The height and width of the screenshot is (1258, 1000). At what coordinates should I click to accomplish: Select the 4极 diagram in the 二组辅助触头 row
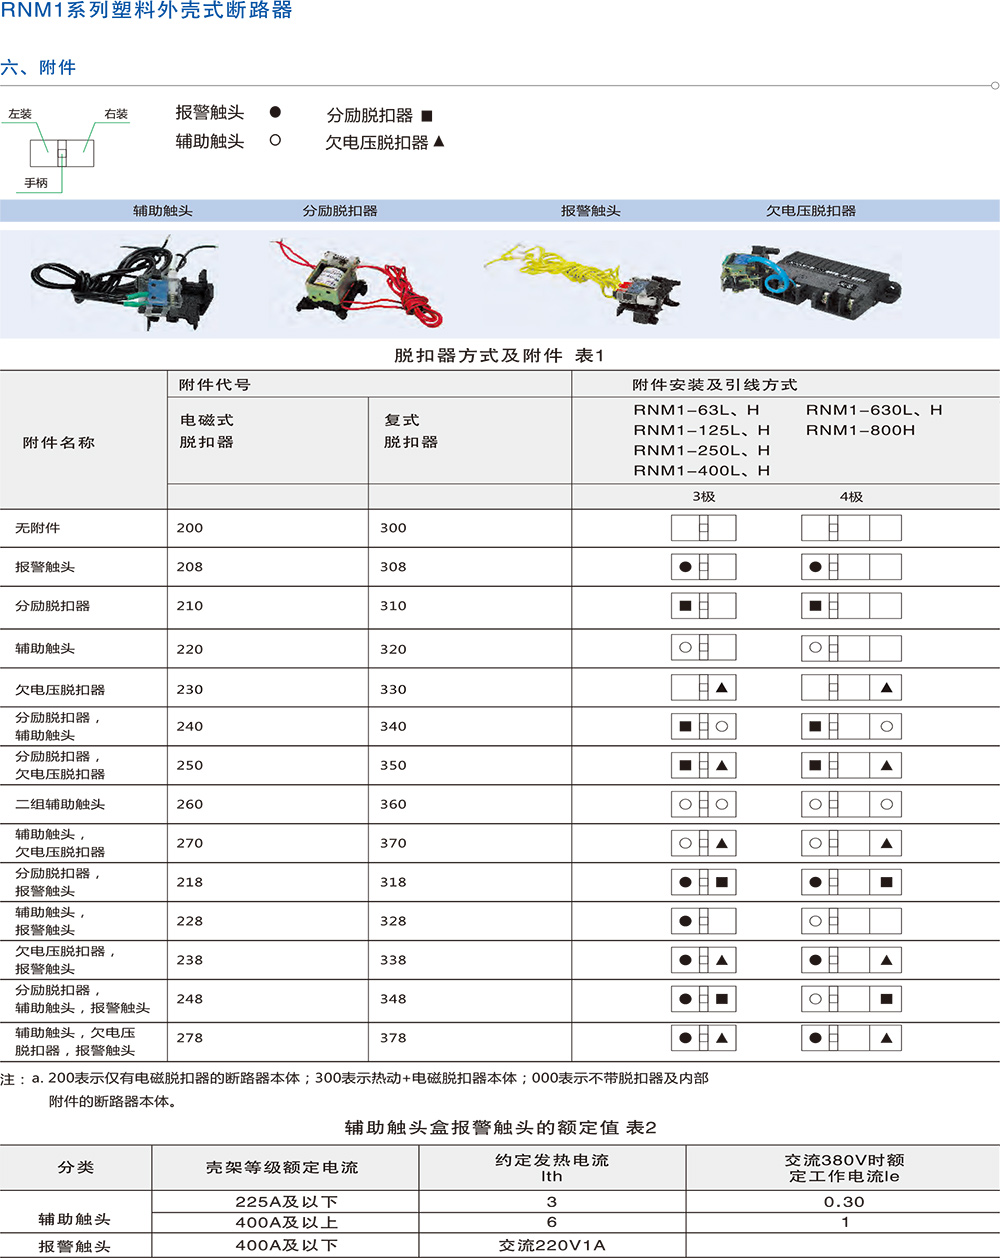tap(851, 804)
